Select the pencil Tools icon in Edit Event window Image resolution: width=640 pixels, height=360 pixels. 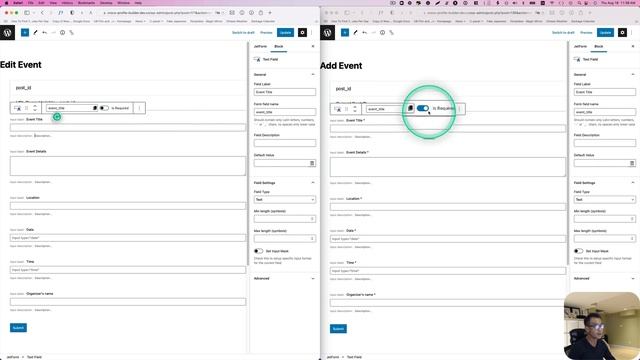(36, 33)
